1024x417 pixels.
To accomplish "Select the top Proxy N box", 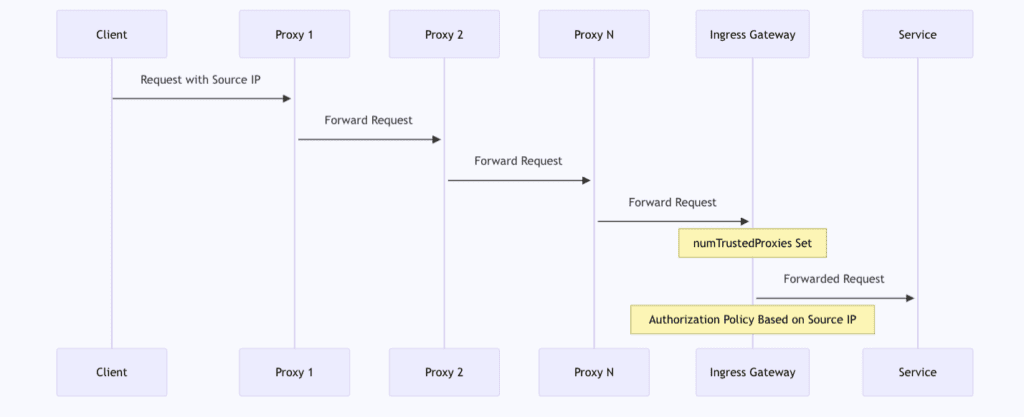I will 594,34.
